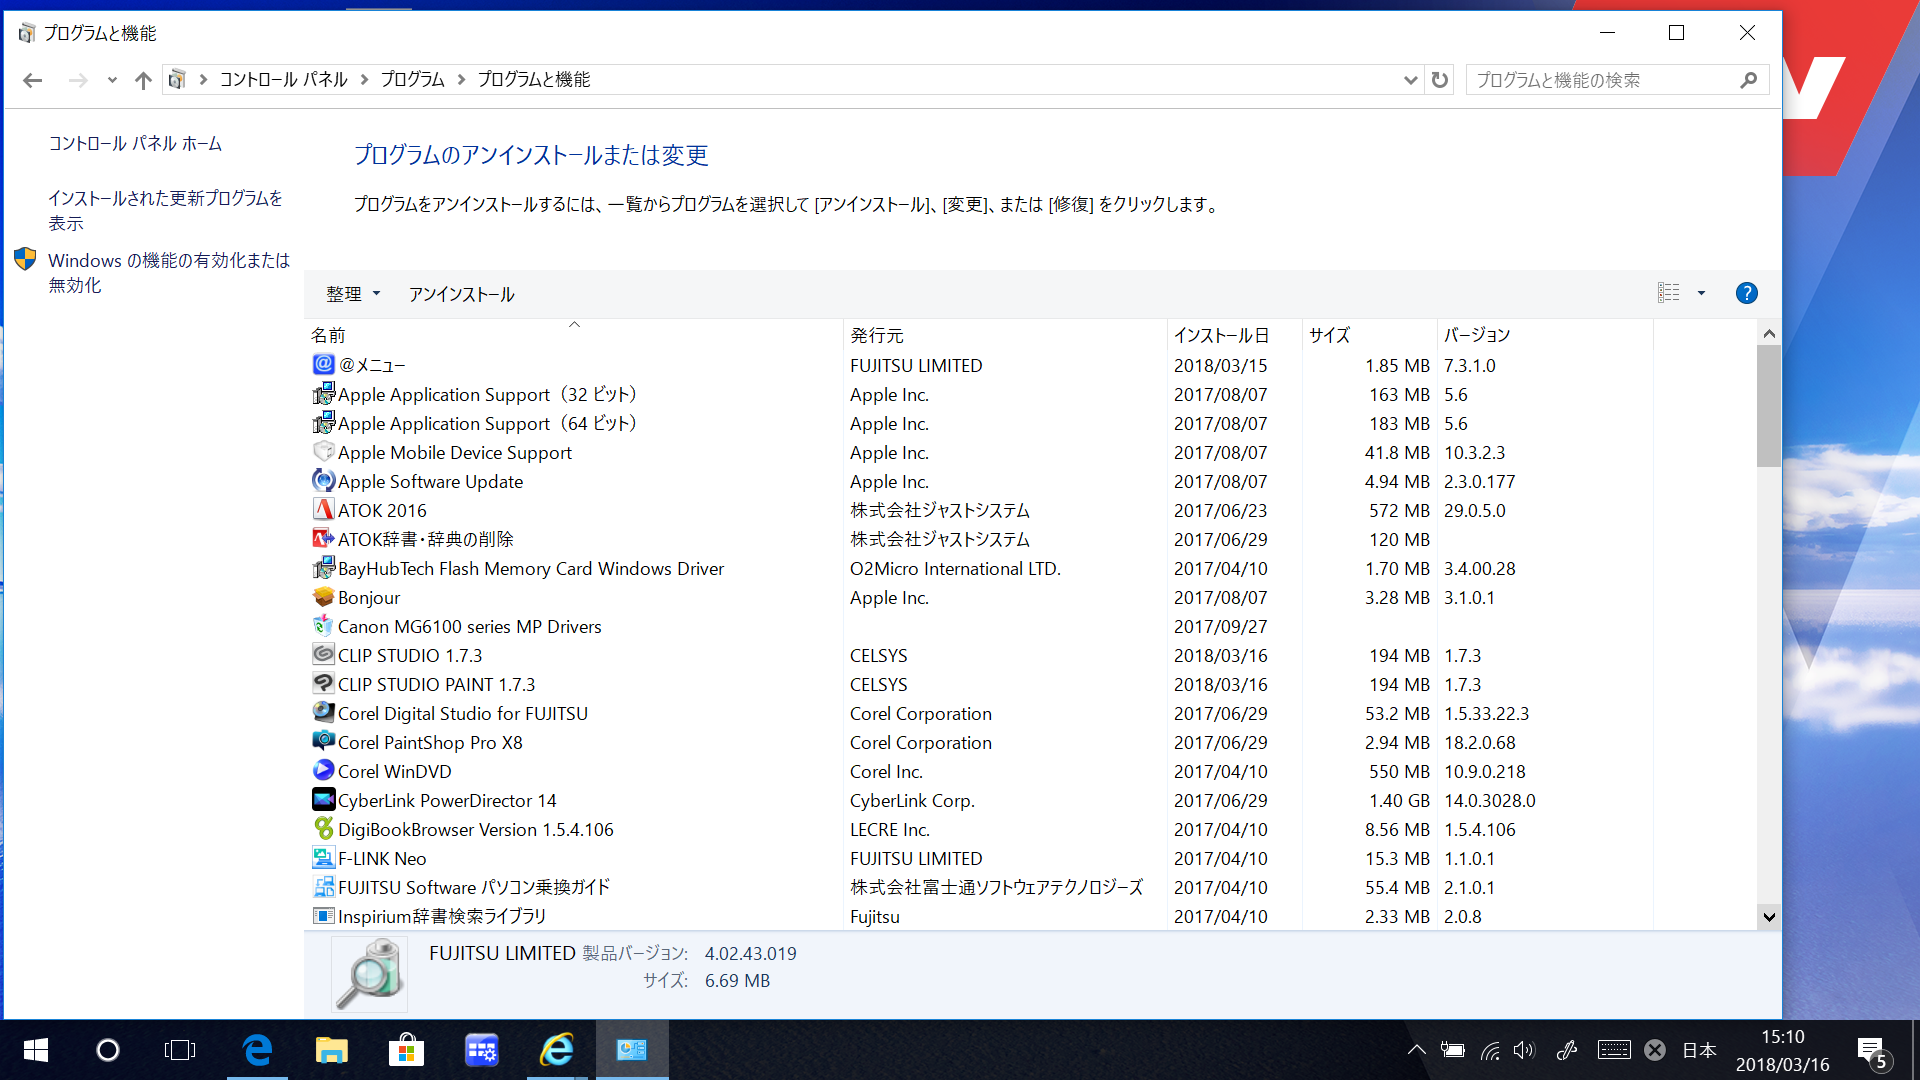Image resolution: width=1920 pixels, height=1080 pixels.
Task: Open Microsoft Store from taskbar
Action: pyautogui.click(x=406, y=1050)
